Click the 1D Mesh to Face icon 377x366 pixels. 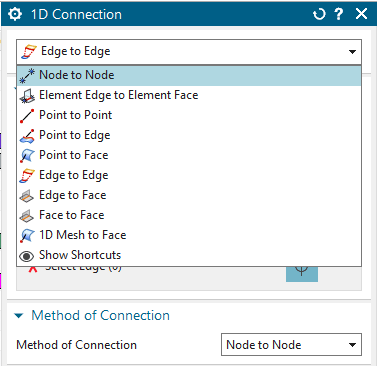pyautogui.click(x=27, y=236)
